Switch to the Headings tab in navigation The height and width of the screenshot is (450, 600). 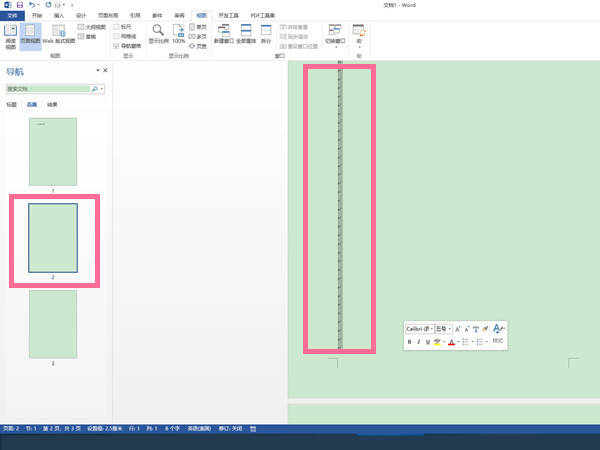pyautogui.click(x=11, y=104)
